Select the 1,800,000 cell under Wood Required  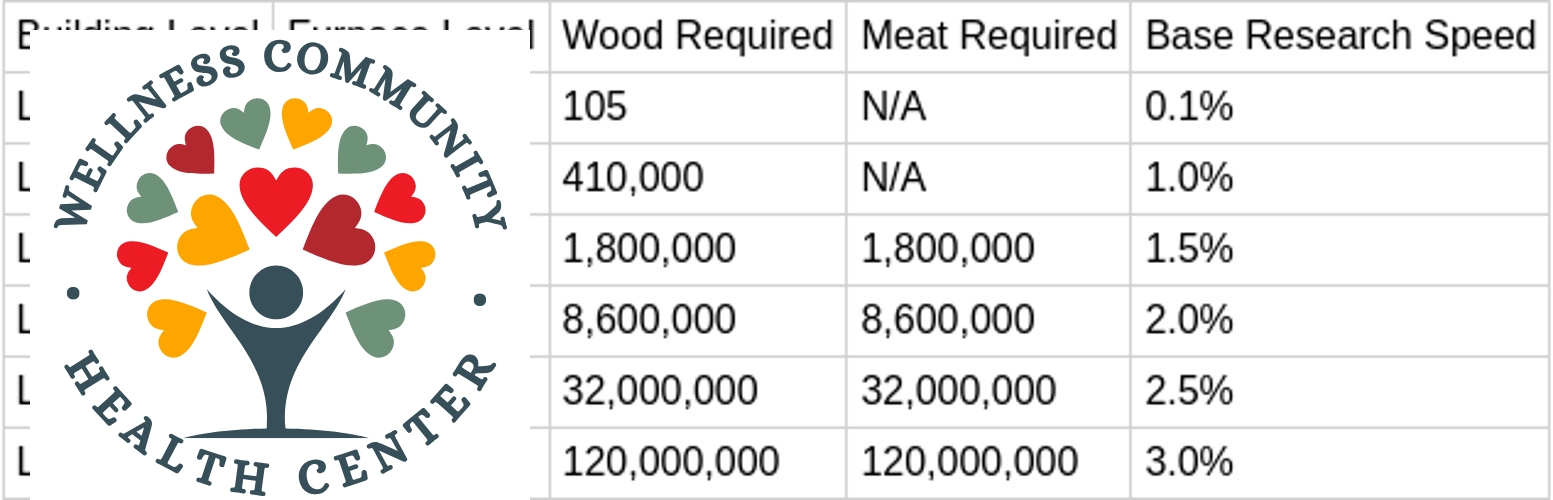tap(697, 249)
